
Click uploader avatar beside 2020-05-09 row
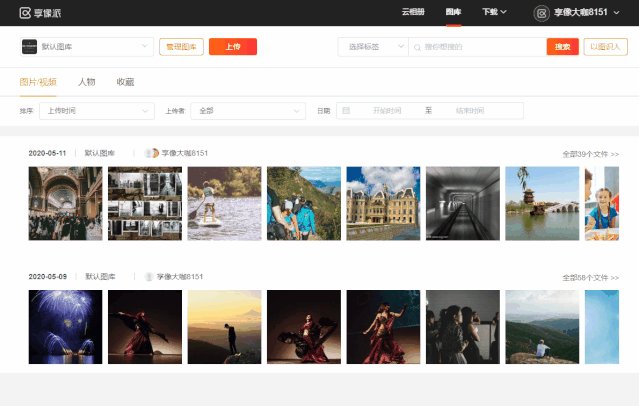click(149, 276)
